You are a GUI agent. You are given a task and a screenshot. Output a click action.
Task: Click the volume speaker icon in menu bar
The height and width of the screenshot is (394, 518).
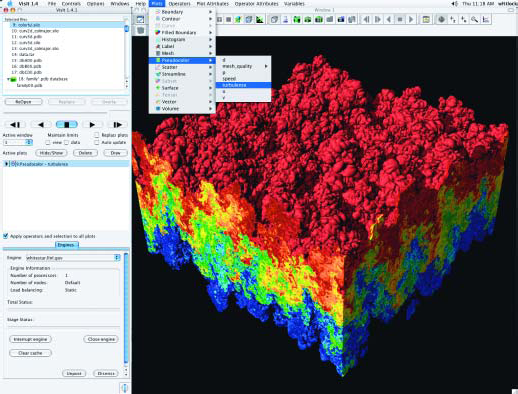pos(454,4)
